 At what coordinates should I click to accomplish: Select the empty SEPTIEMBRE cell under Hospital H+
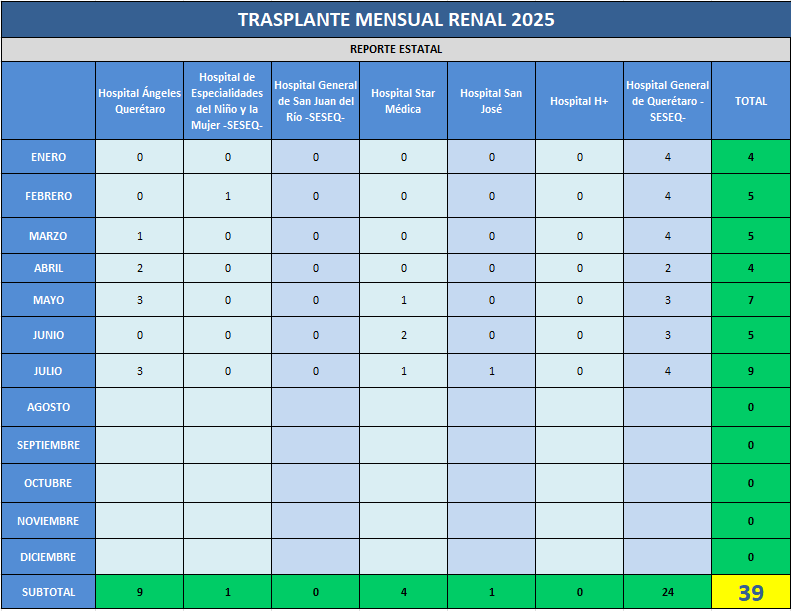(x=579, y=445)
